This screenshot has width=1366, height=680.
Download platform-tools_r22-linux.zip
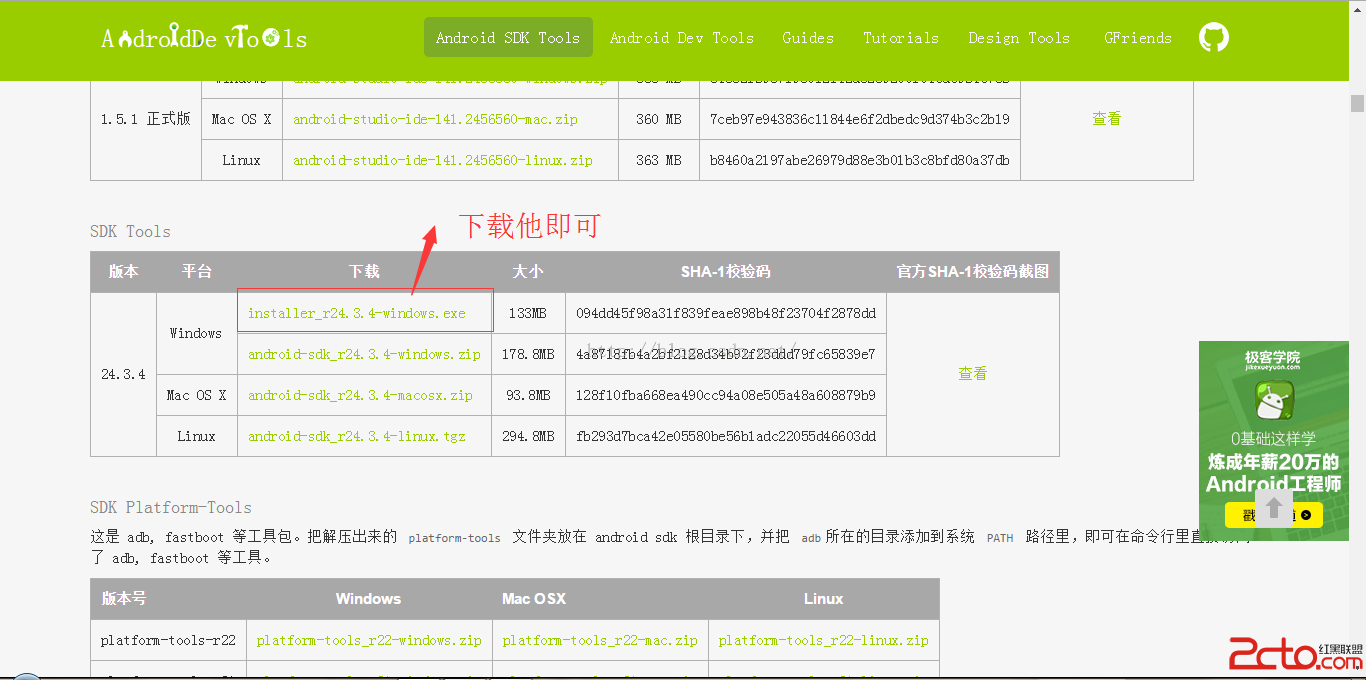point(823,640)
